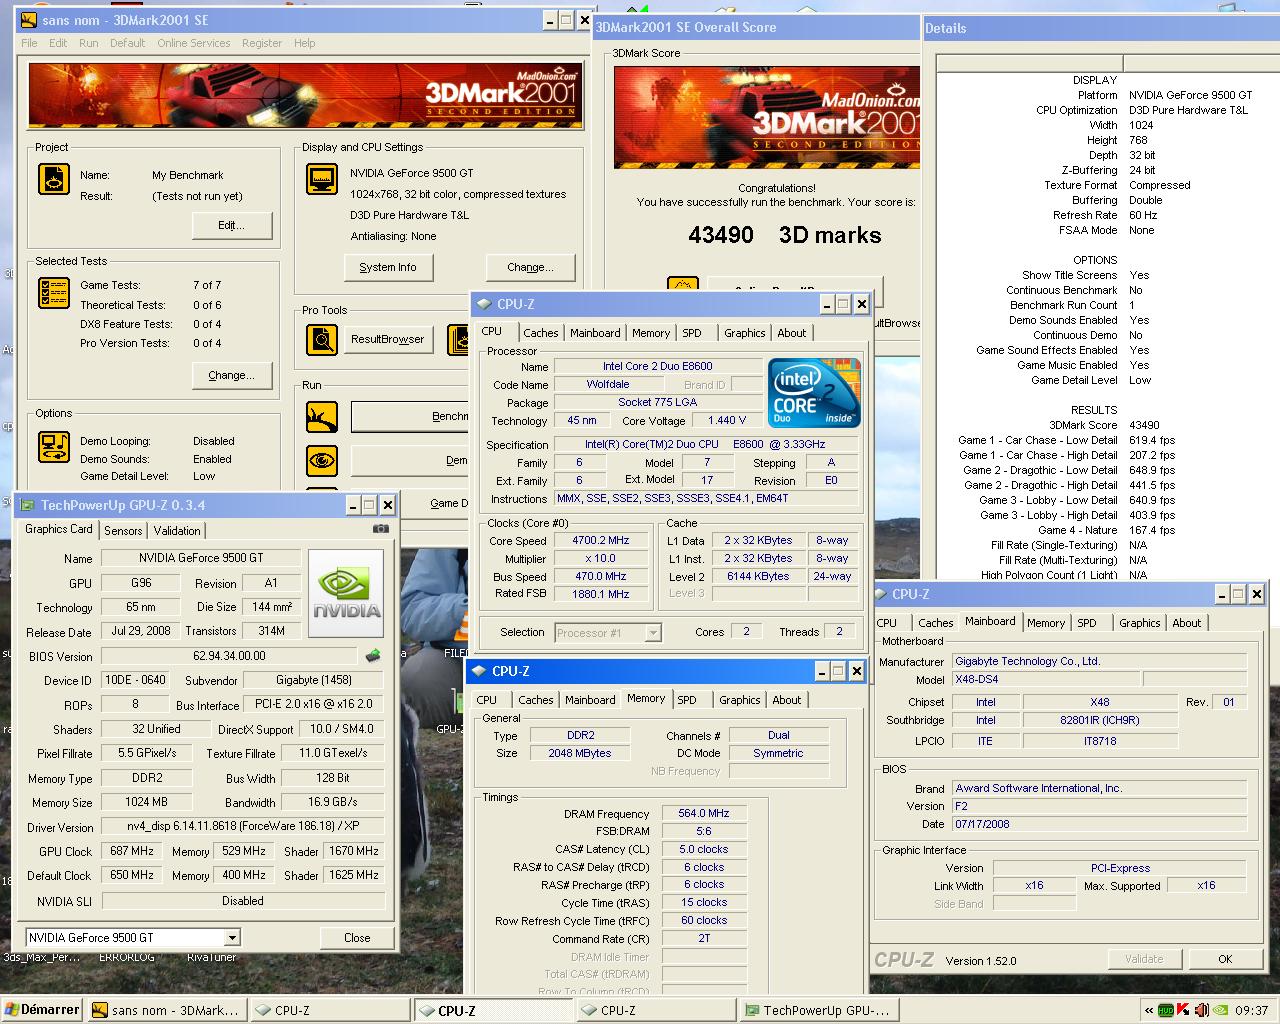Open the Processor #1 selection dropdown

652,632
